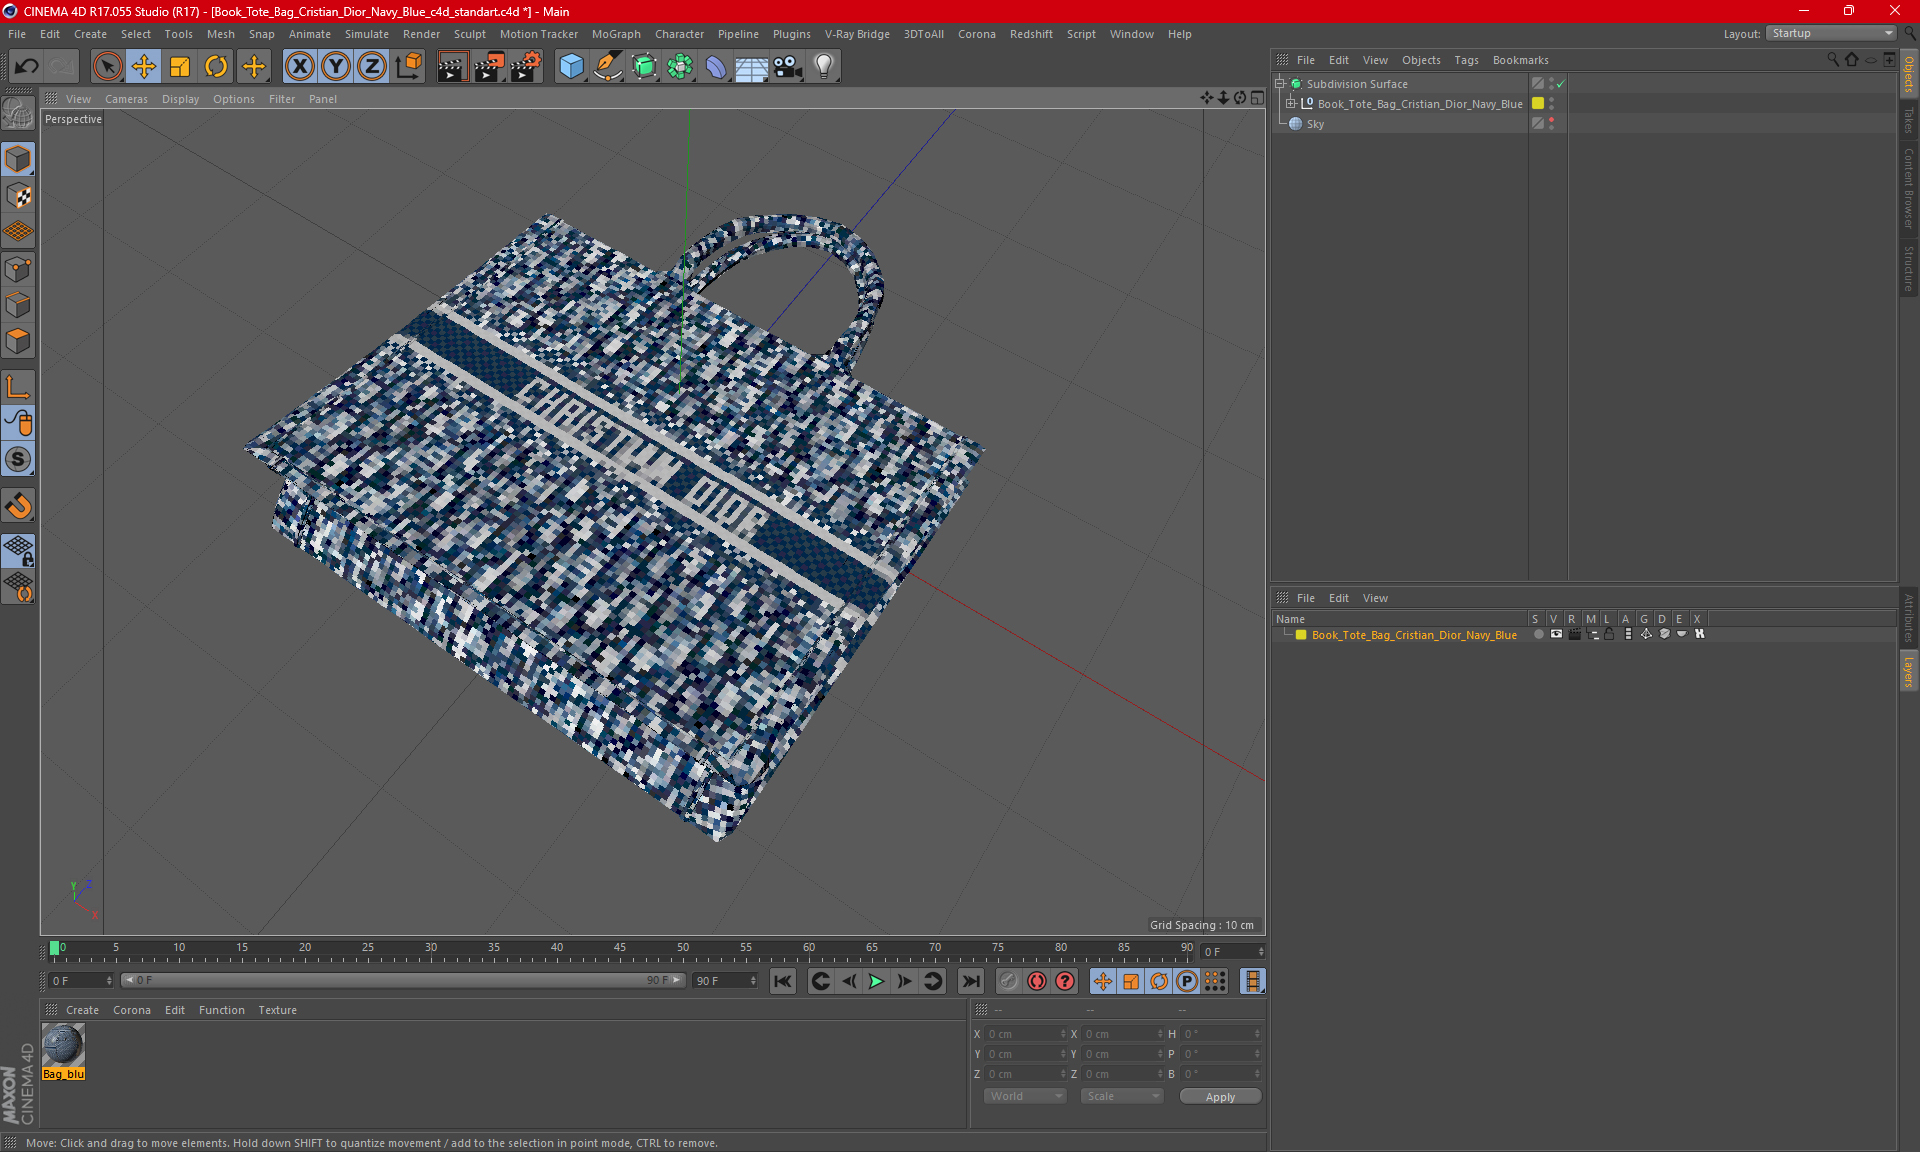Activate the Scale tool in top toolbar

(180, 67)
